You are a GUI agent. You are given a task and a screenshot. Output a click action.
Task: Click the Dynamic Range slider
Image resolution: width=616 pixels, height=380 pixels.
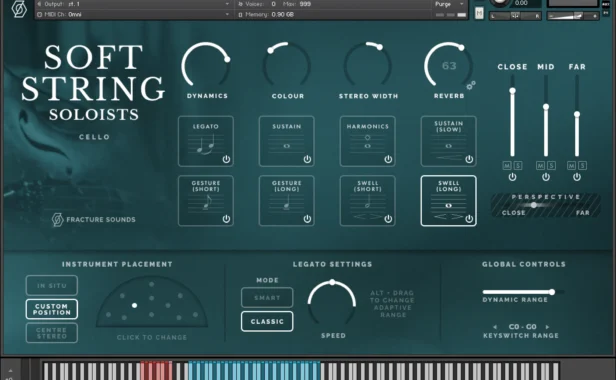523,292
